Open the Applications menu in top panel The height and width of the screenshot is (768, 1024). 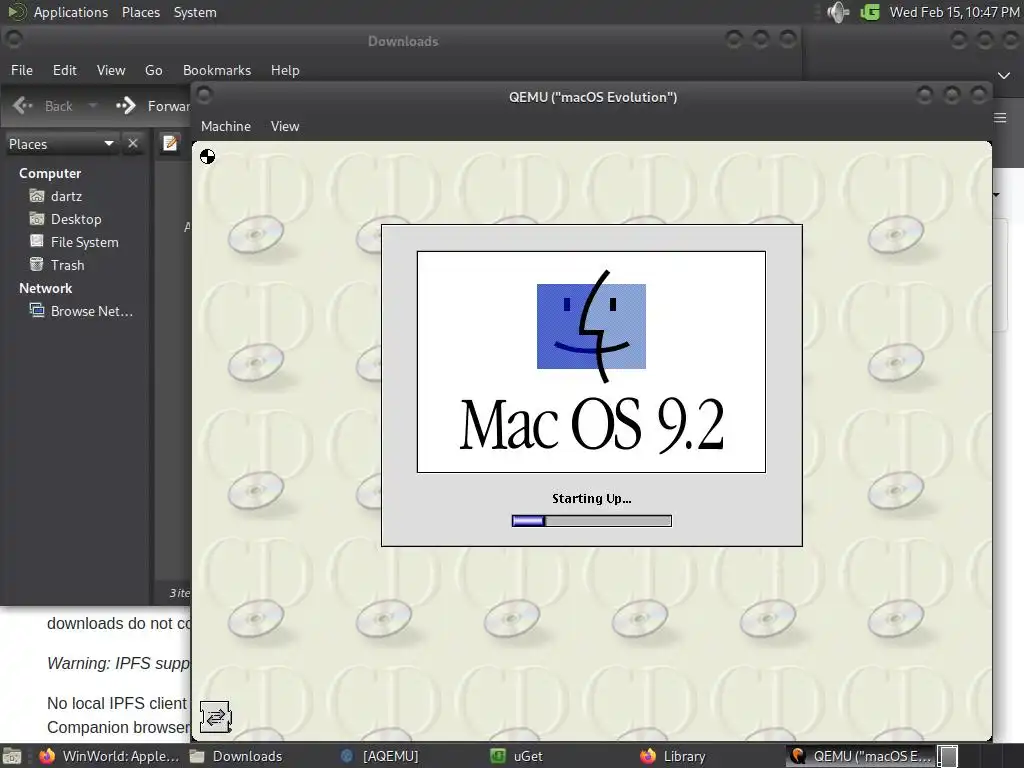tap(71, 12)
